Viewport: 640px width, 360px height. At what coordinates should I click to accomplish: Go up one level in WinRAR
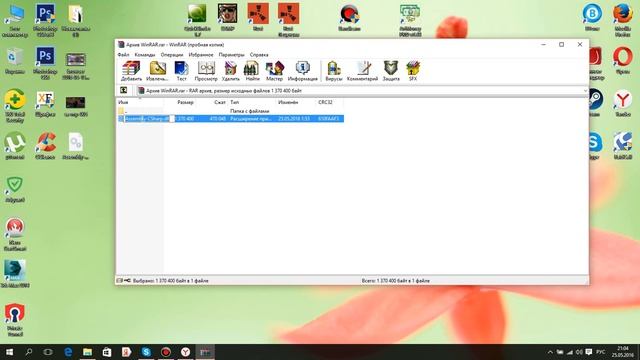click(x=124, y=90)
